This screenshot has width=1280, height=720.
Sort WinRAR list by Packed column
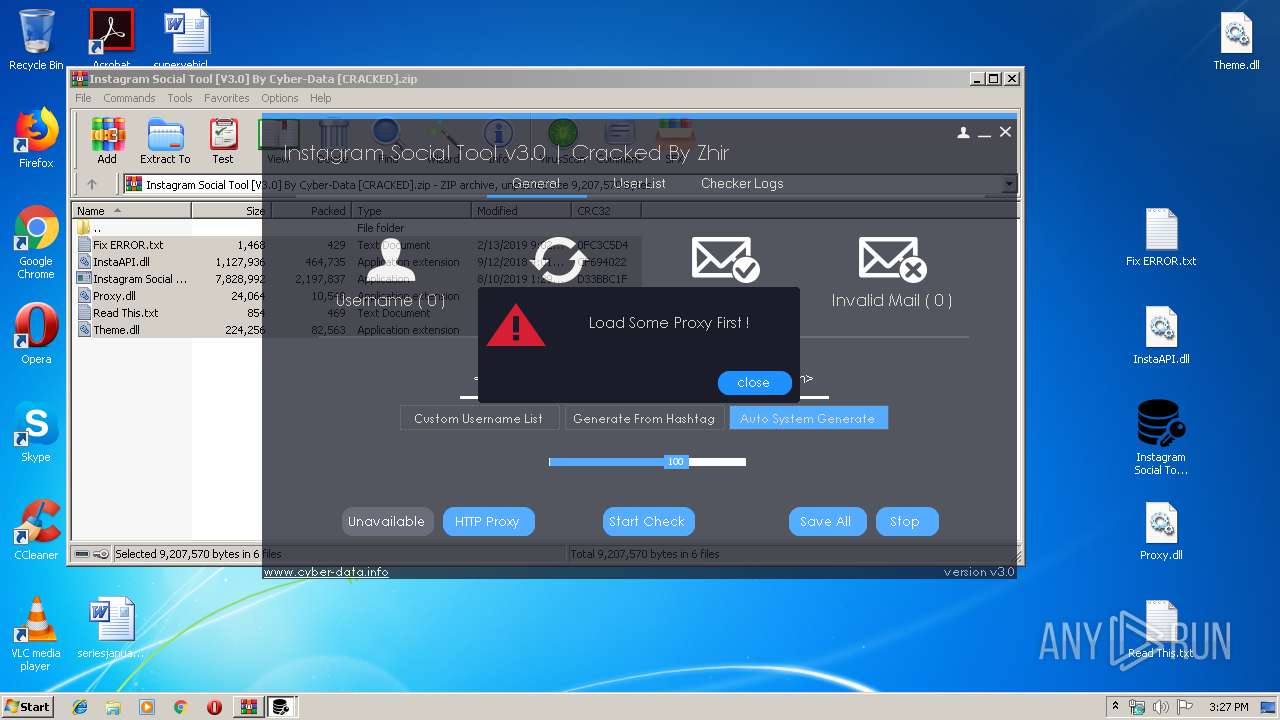(x=310, y=211)
